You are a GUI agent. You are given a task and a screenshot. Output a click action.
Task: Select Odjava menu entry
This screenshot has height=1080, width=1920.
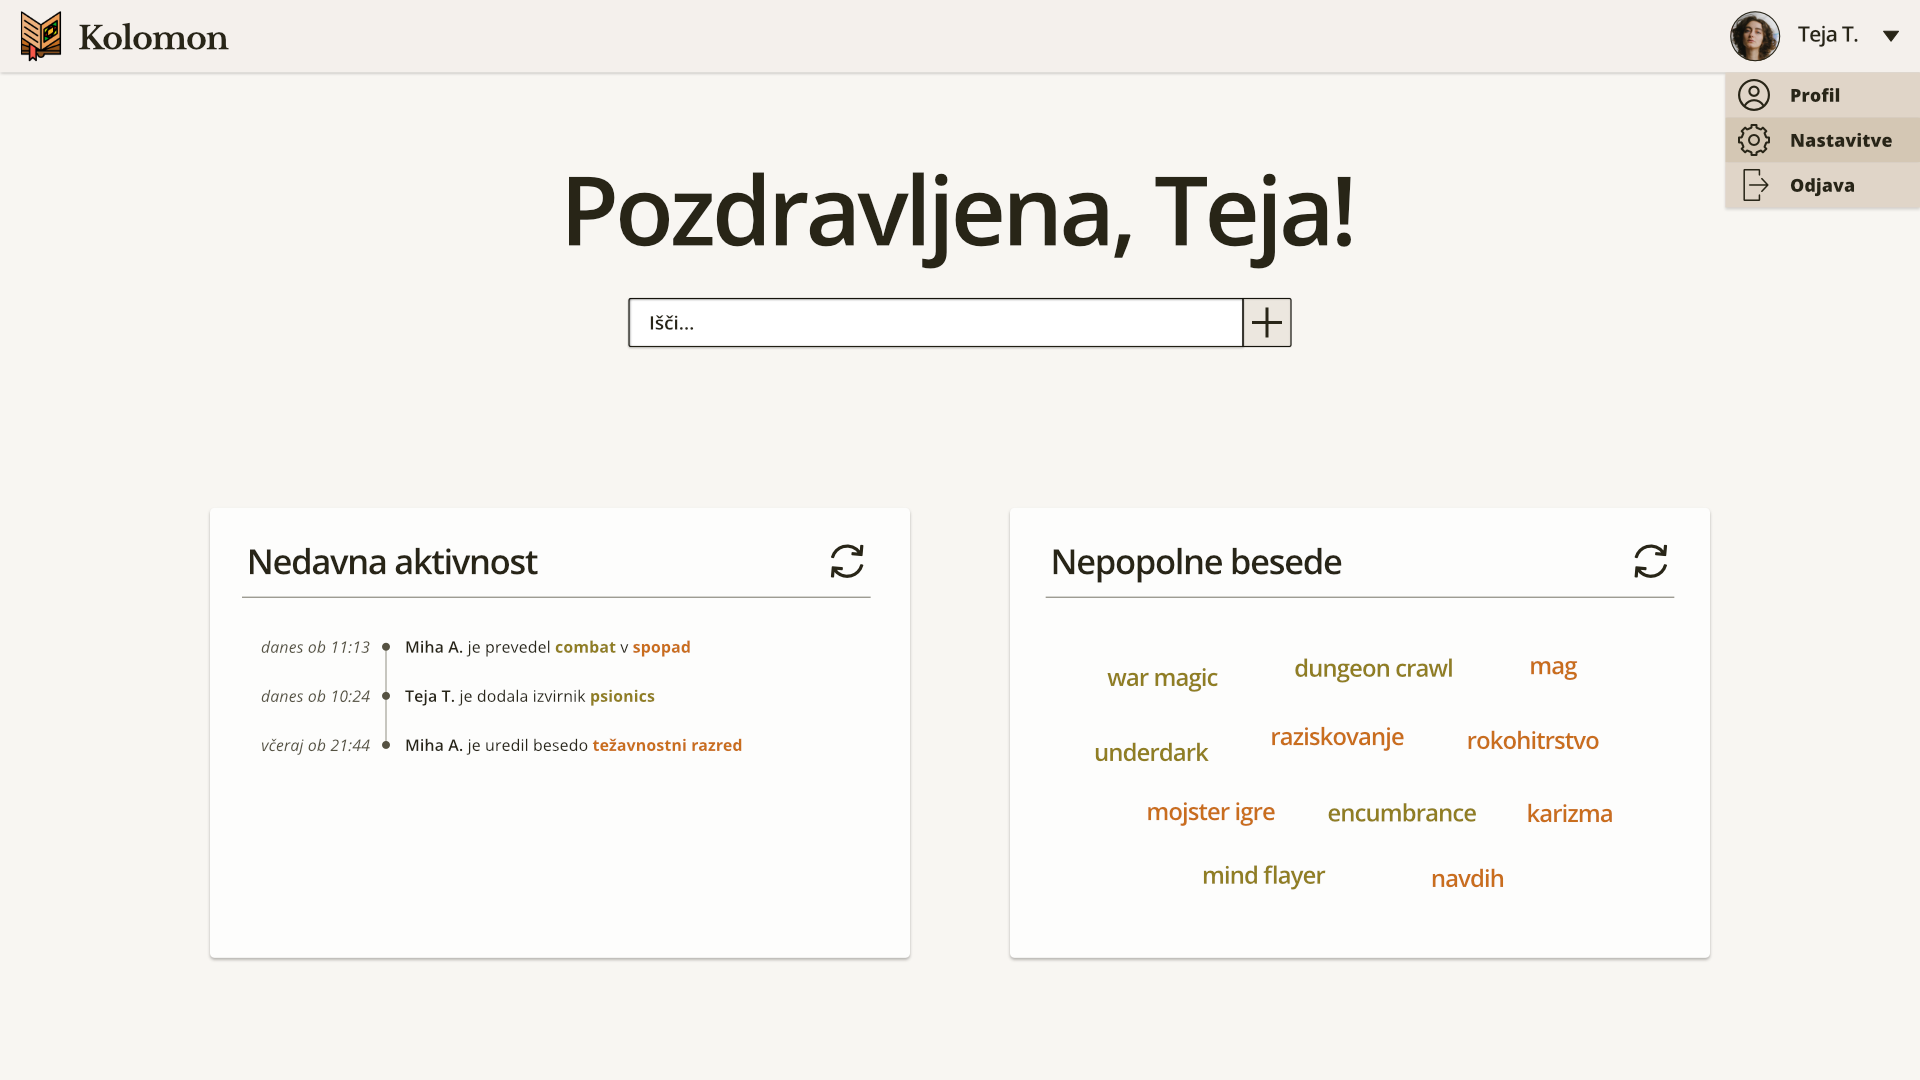click(x=1822, y=185)
